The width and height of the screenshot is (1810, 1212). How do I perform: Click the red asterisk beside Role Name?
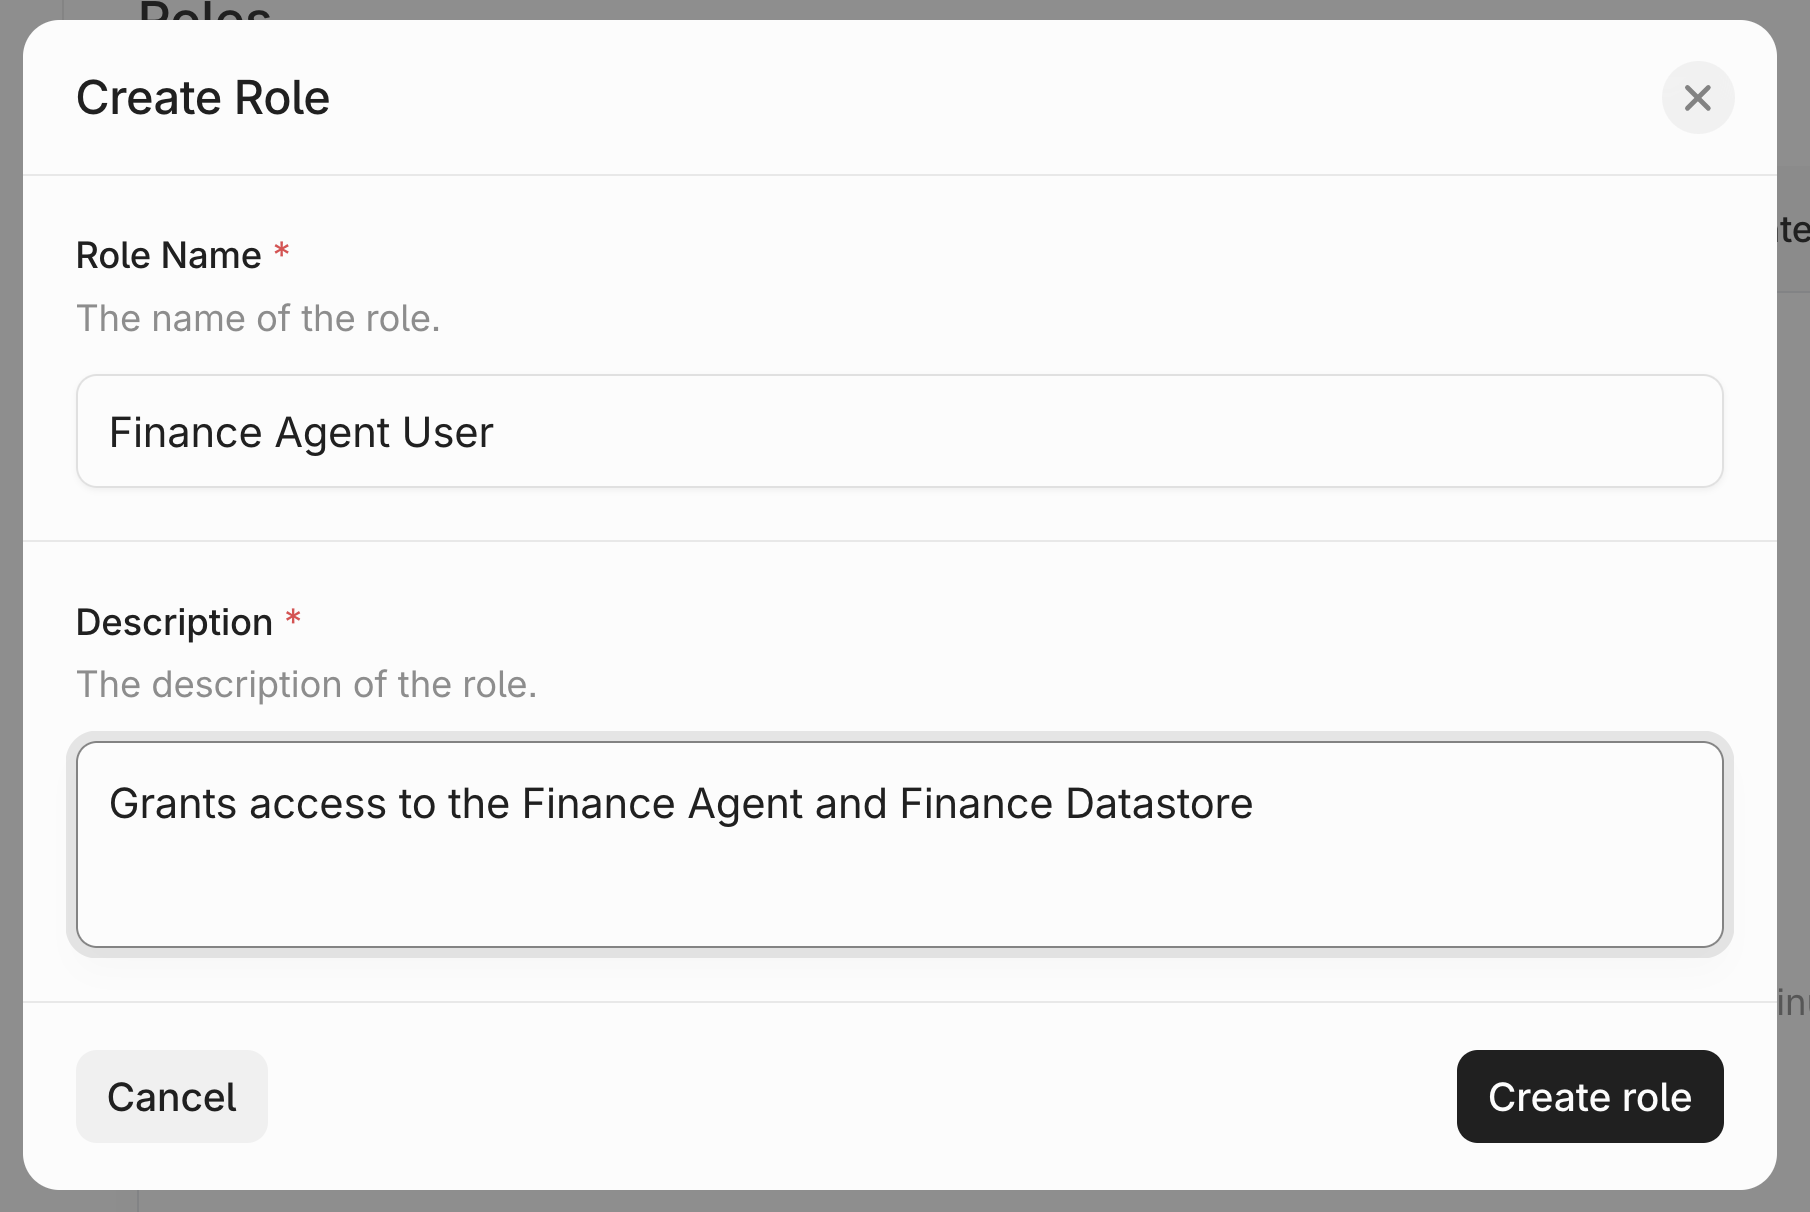282,251
